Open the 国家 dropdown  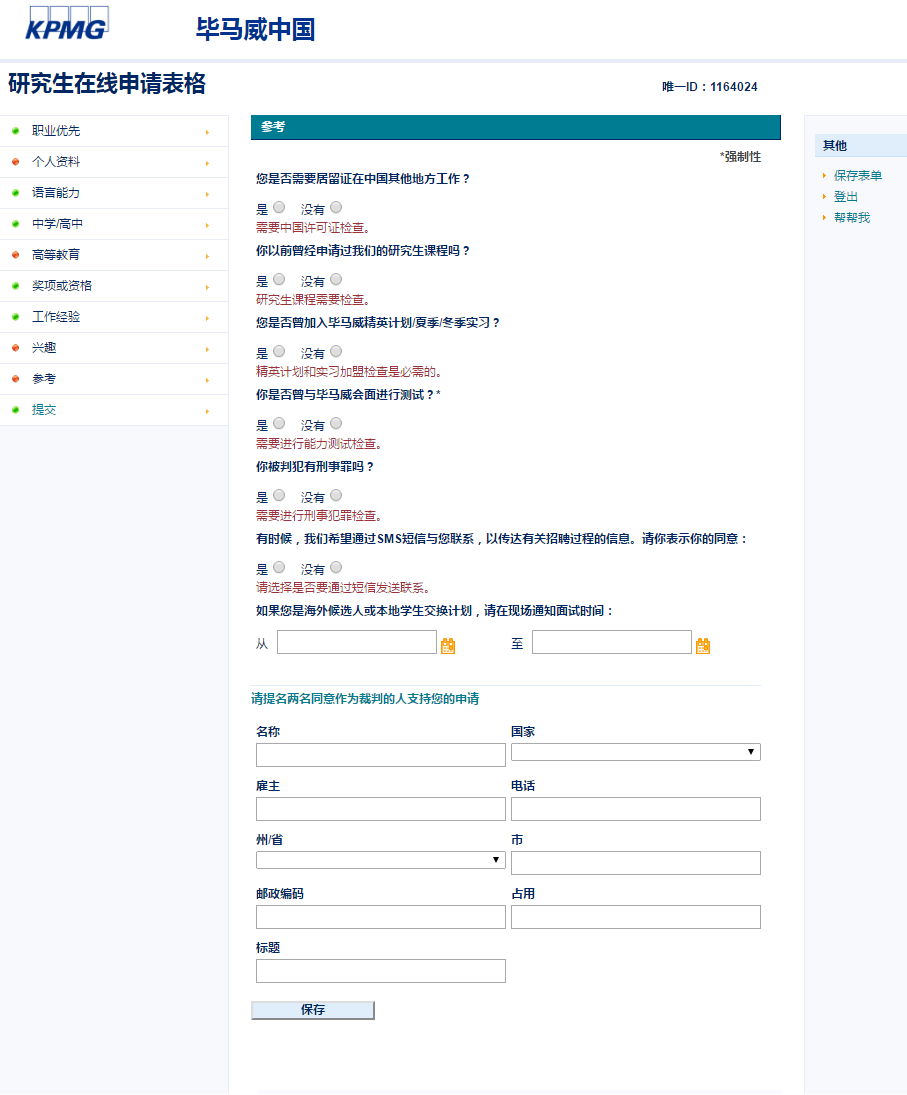[635, 752]
